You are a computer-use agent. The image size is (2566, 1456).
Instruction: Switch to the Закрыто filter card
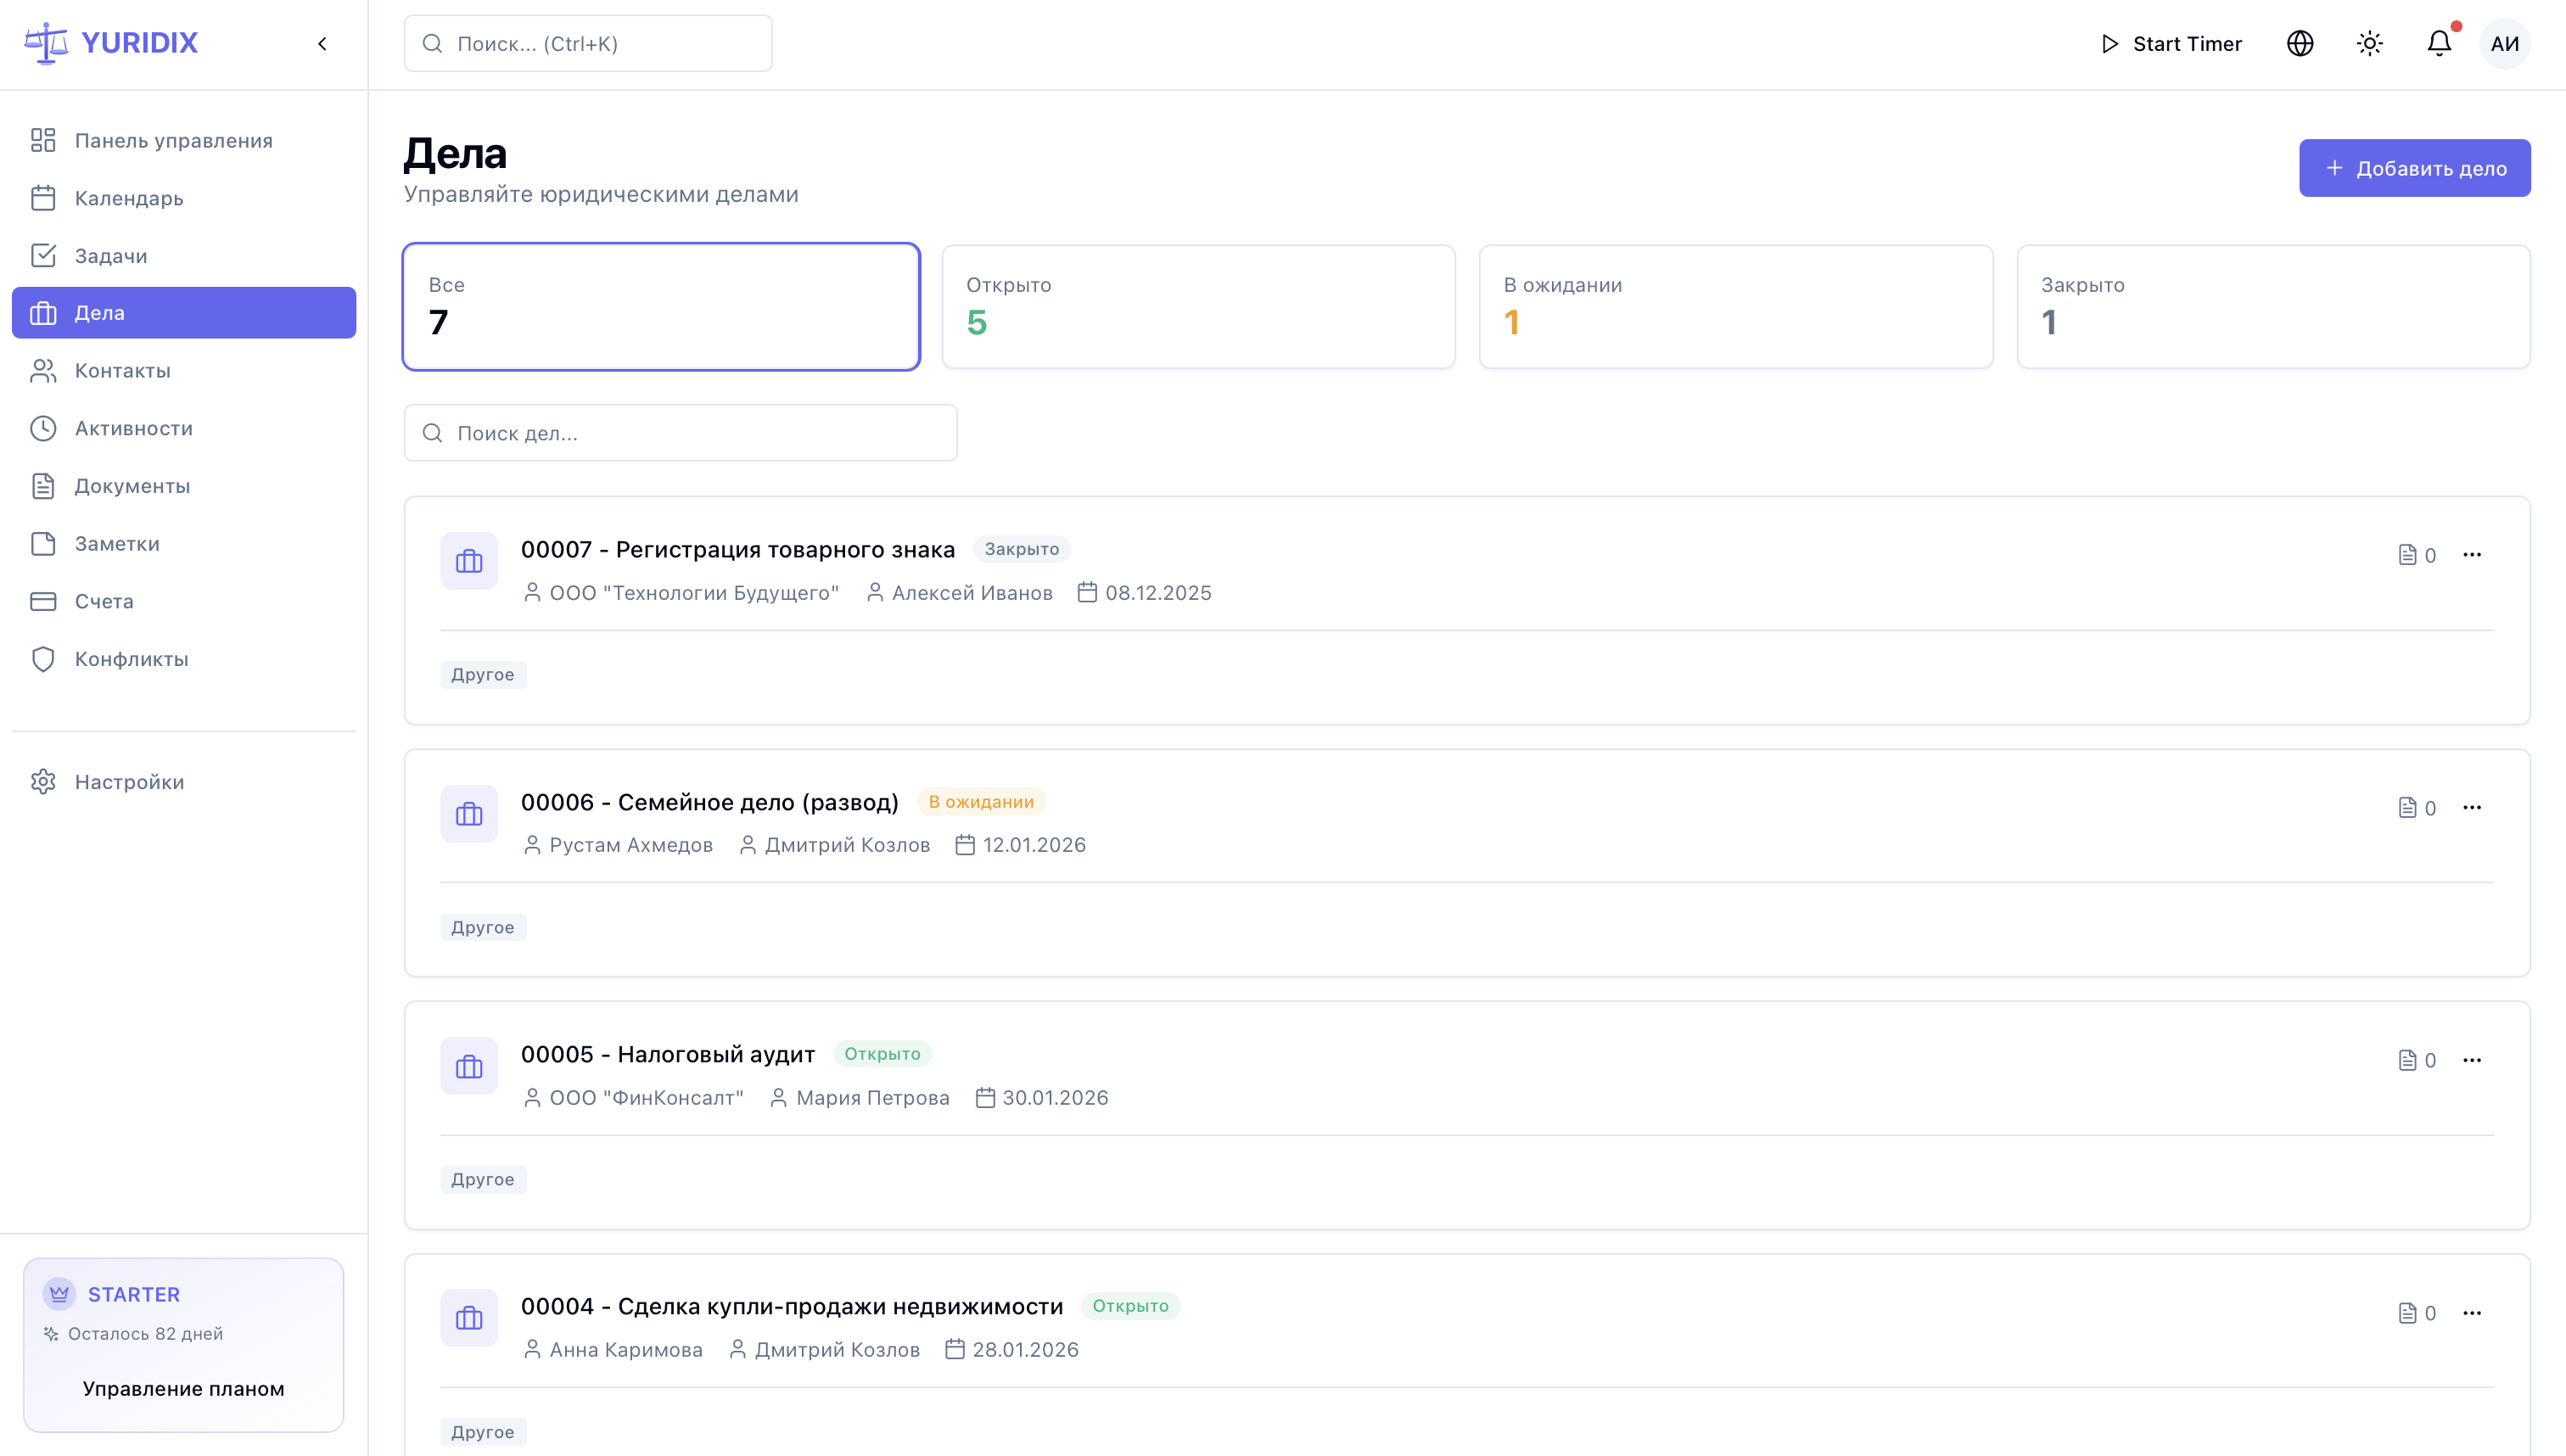pos(2272,306)
